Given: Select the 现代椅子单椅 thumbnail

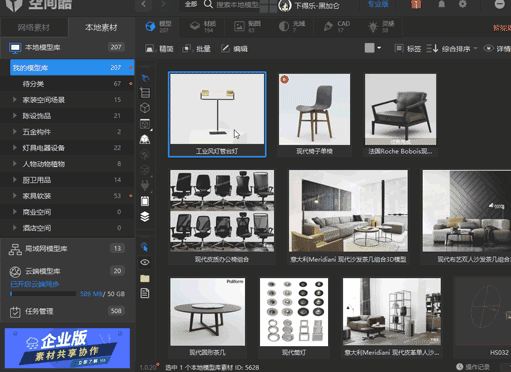Looking at the screenshot, I should coord(314,109).
